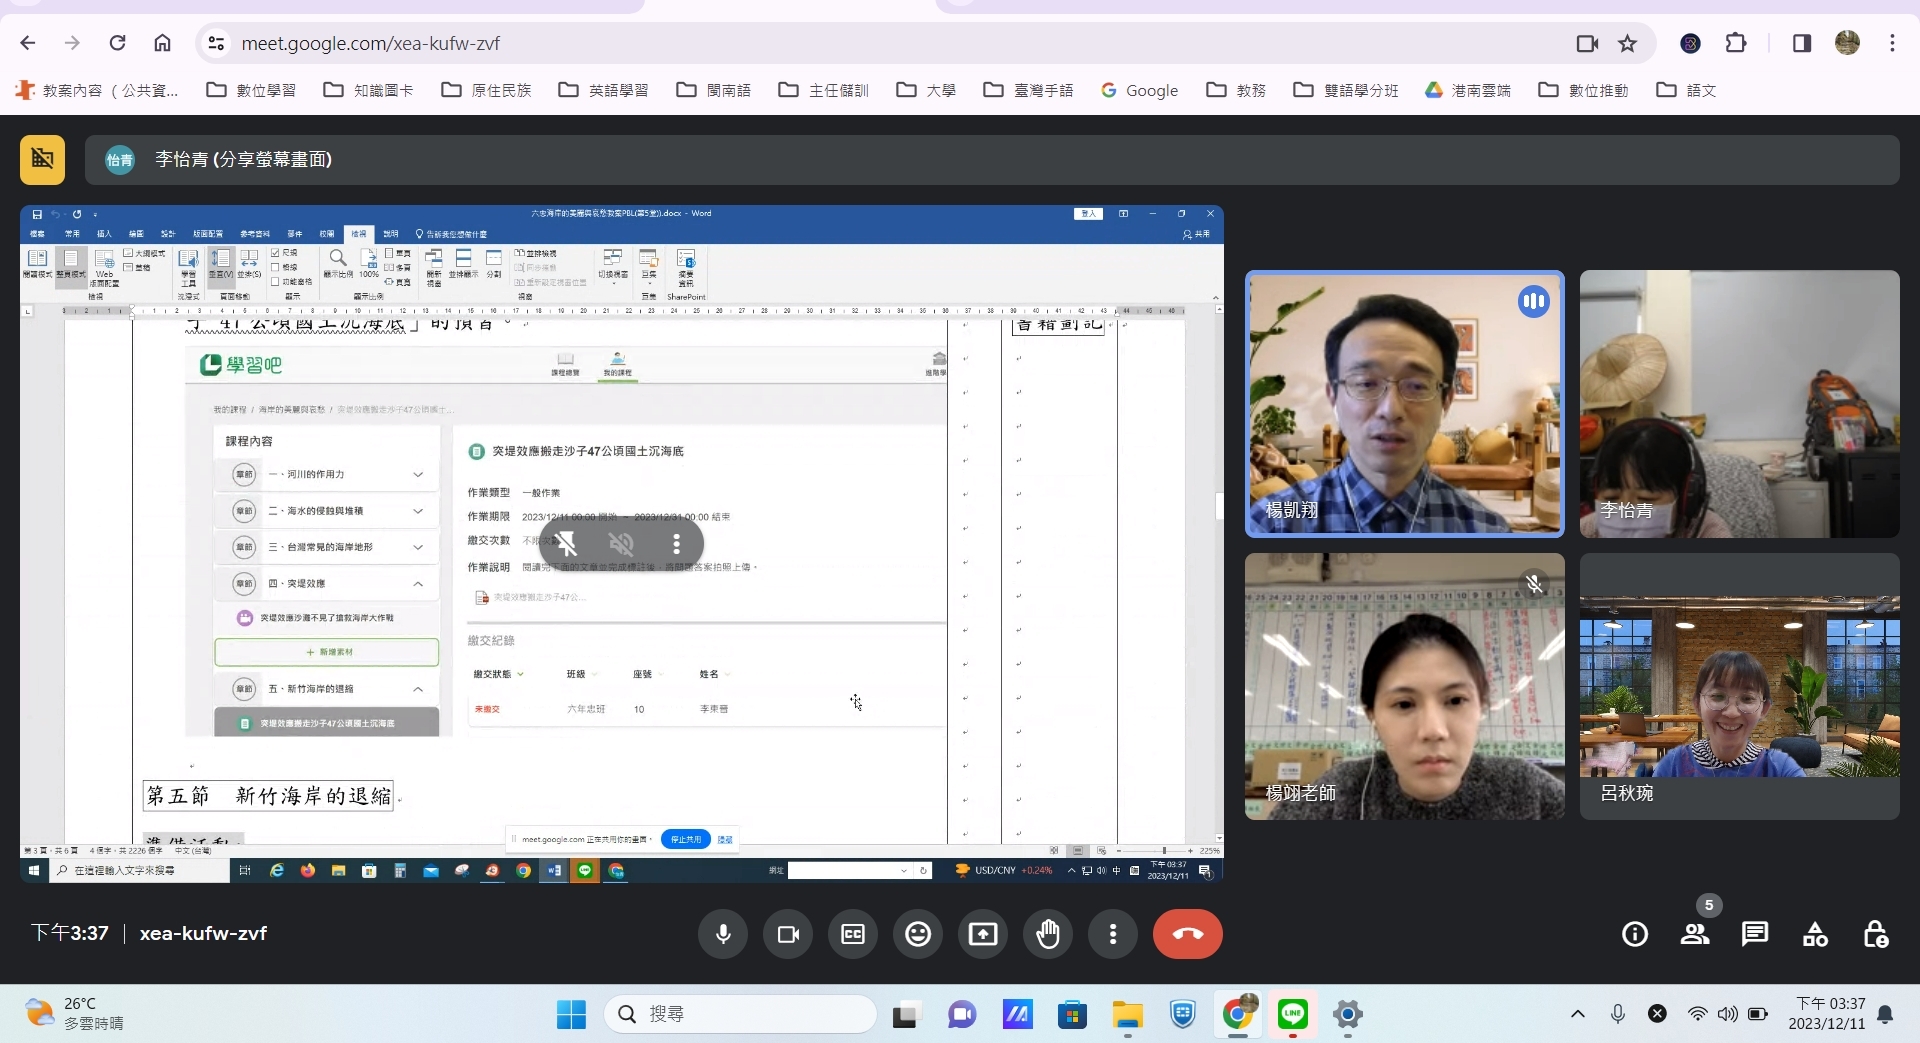Open the host controls lock icon
The image size is (1920, 1043).
click(x=1875, y=934)
